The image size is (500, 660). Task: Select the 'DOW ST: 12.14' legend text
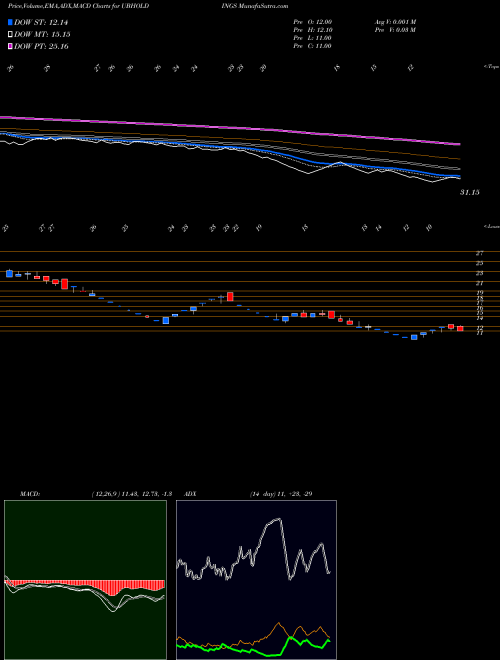point(41,22)
